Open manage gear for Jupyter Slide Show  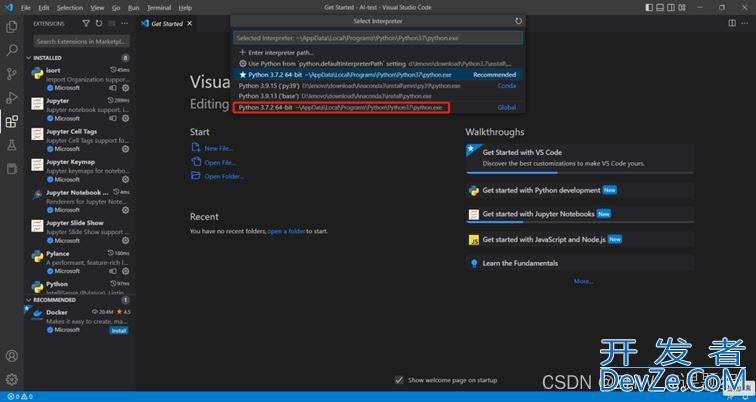pyautogui.click(x=125, y=241)
